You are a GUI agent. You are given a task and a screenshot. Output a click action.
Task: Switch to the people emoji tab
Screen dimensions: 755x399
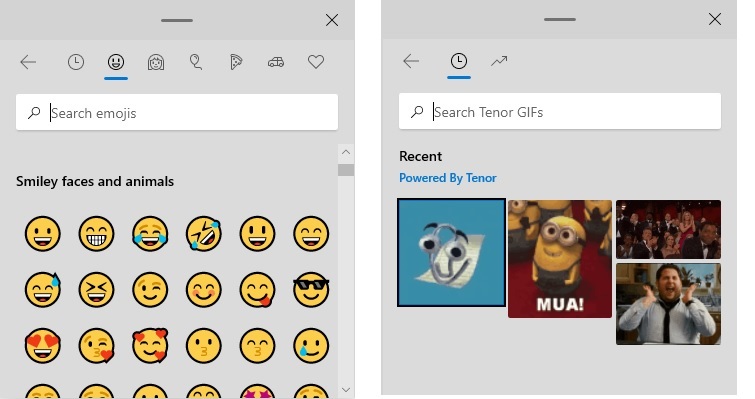point(156,62)
